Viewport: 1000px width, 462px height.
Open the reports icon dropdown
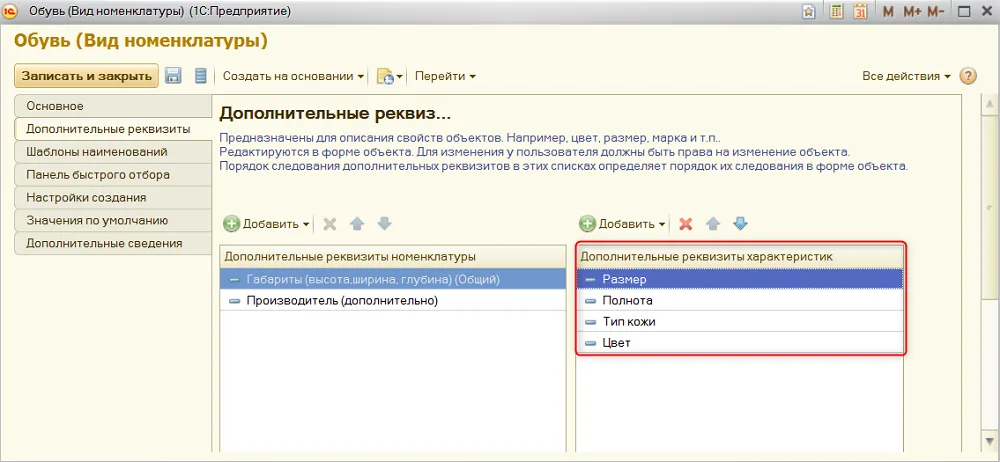(x=390, y=77)
